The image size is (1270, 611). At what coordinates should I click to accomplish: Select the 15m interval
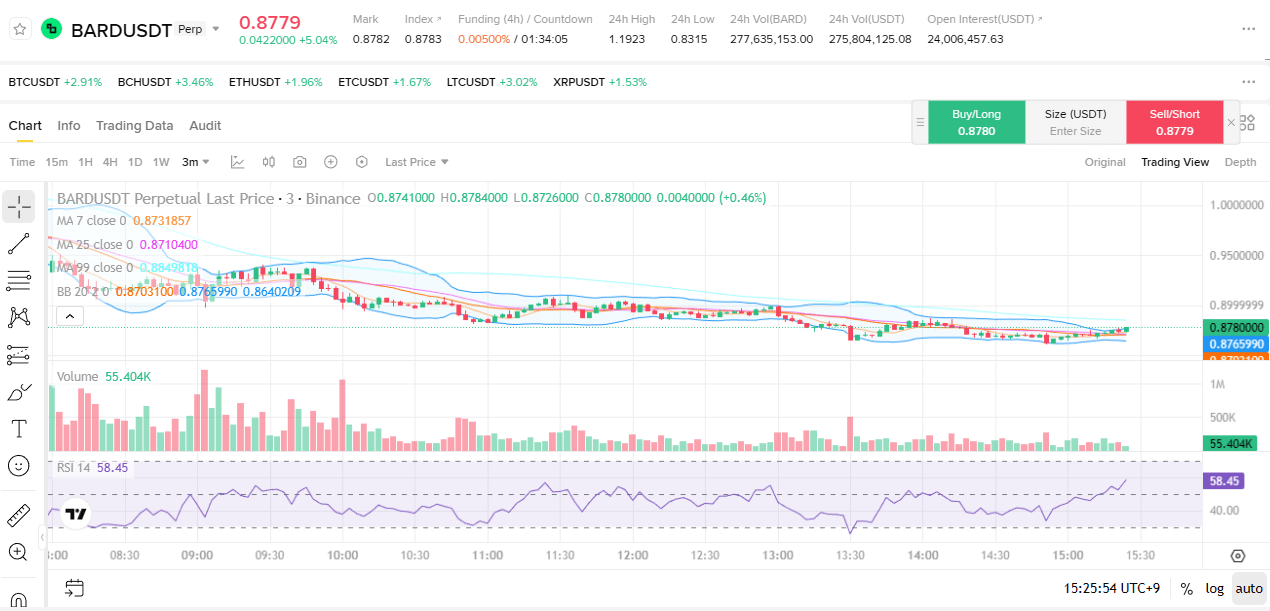[x=57, y=162]
